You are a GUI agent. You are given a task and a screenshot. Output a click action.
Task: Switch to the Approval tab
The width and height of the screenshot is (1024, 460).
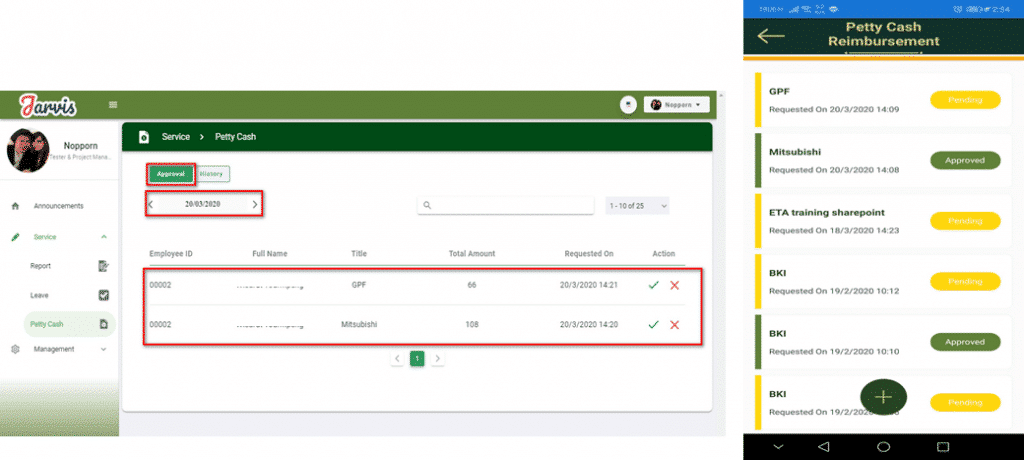(x=170, y=174)
